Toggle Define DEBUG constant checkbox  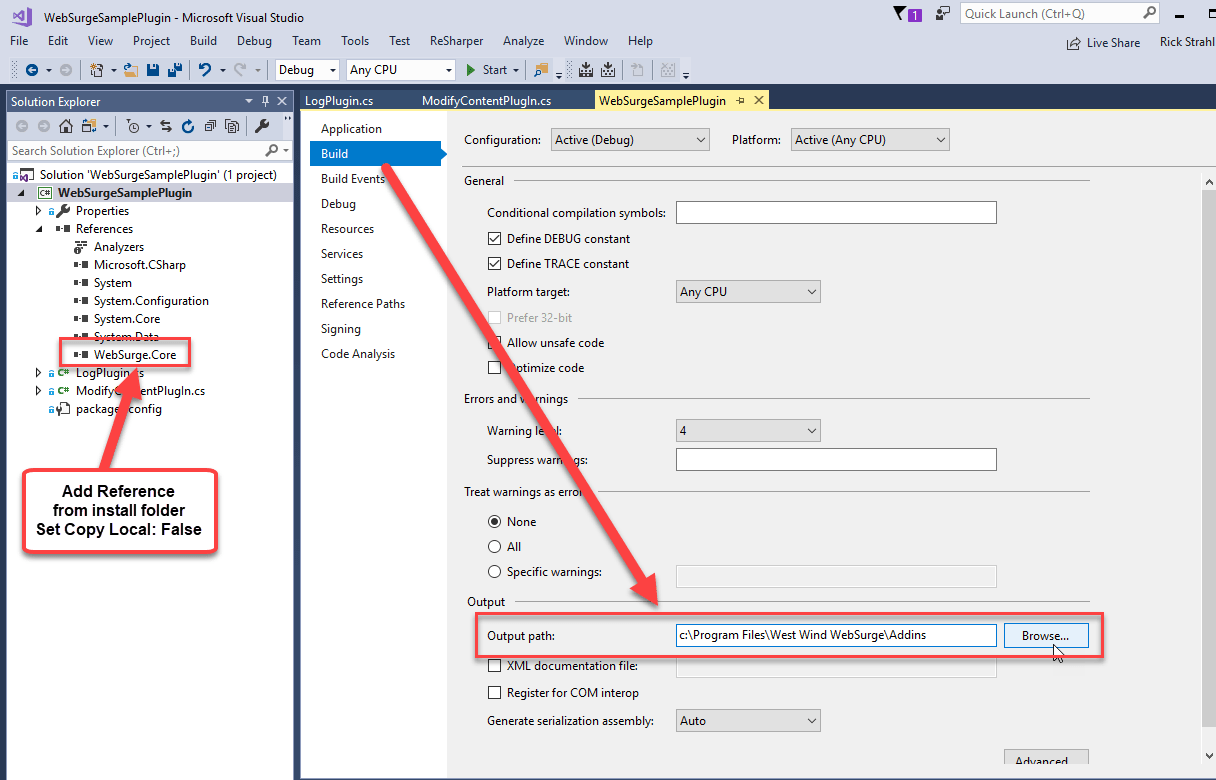coord(494,239)
